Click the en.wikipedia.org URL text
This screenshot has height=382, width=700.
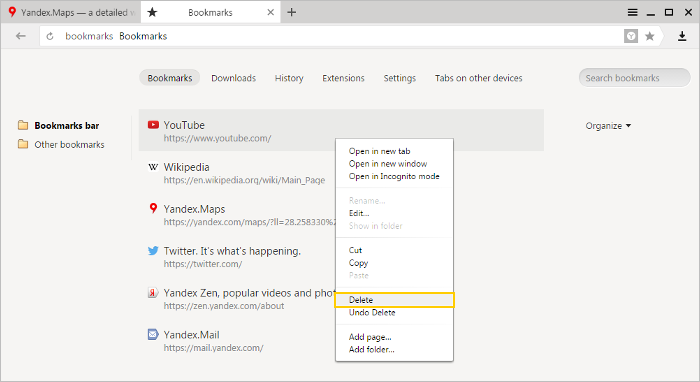(x=244, y=180)
